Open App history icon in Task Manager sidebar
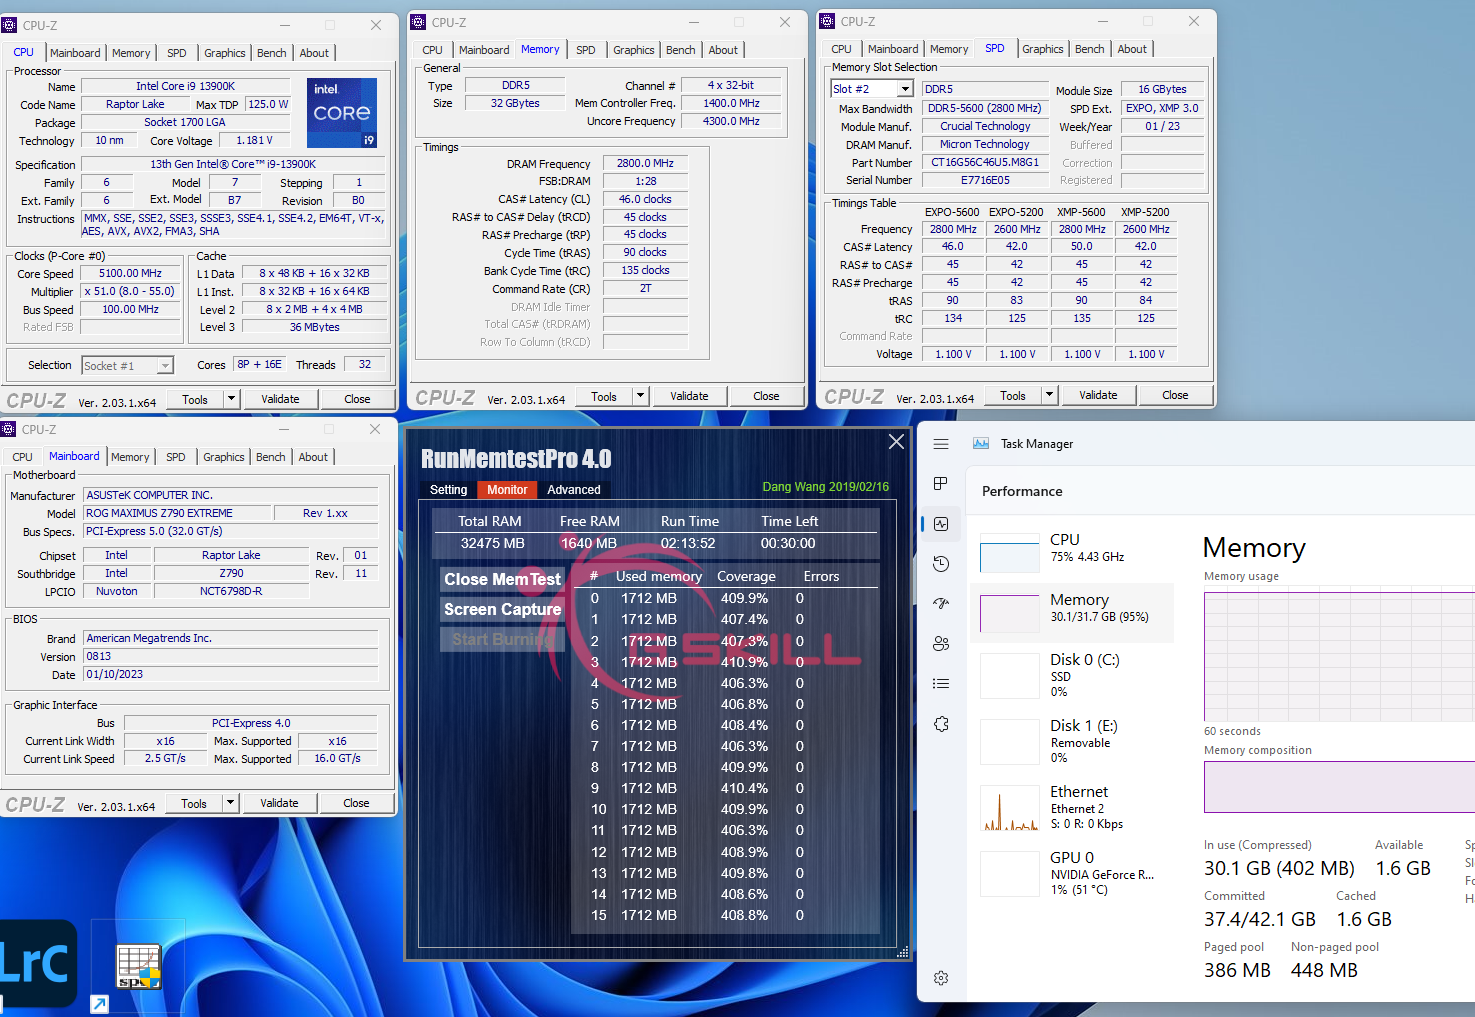This screenshot has width=1475, height=1017. [x=941, y=564]
